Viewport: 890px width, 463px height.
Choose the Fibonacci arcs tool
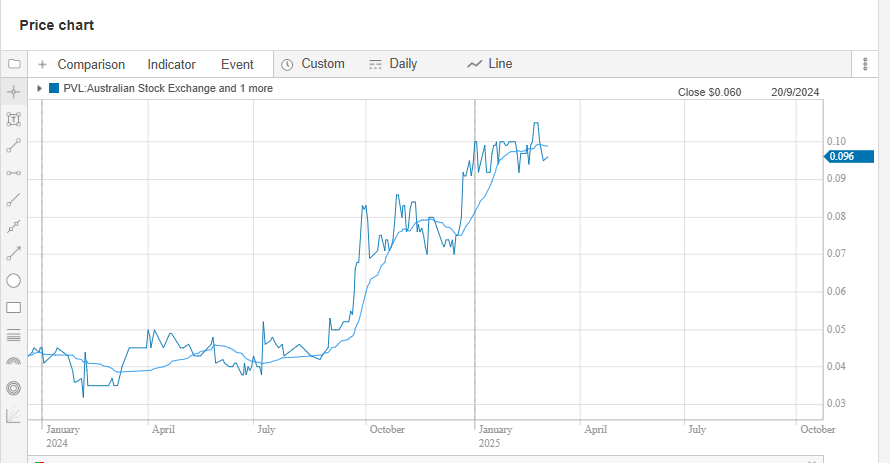[14, 361]
